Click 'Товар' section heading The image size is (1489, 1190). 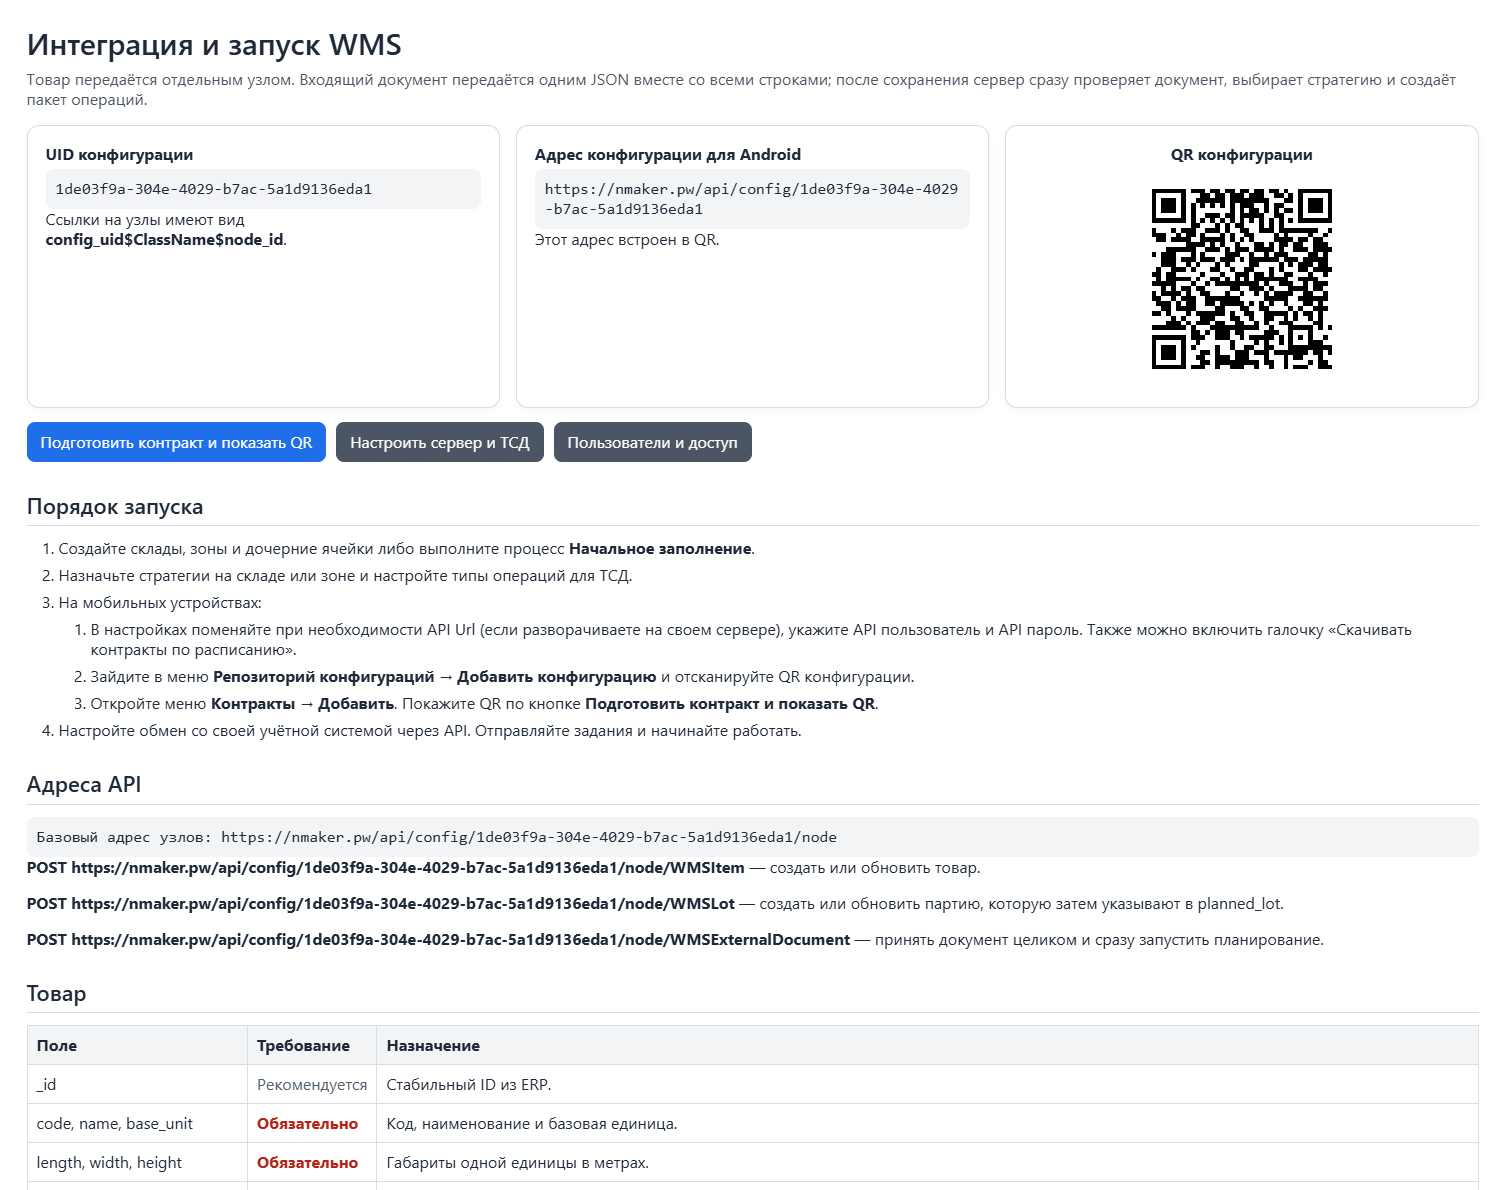click(x=56, y=994)
